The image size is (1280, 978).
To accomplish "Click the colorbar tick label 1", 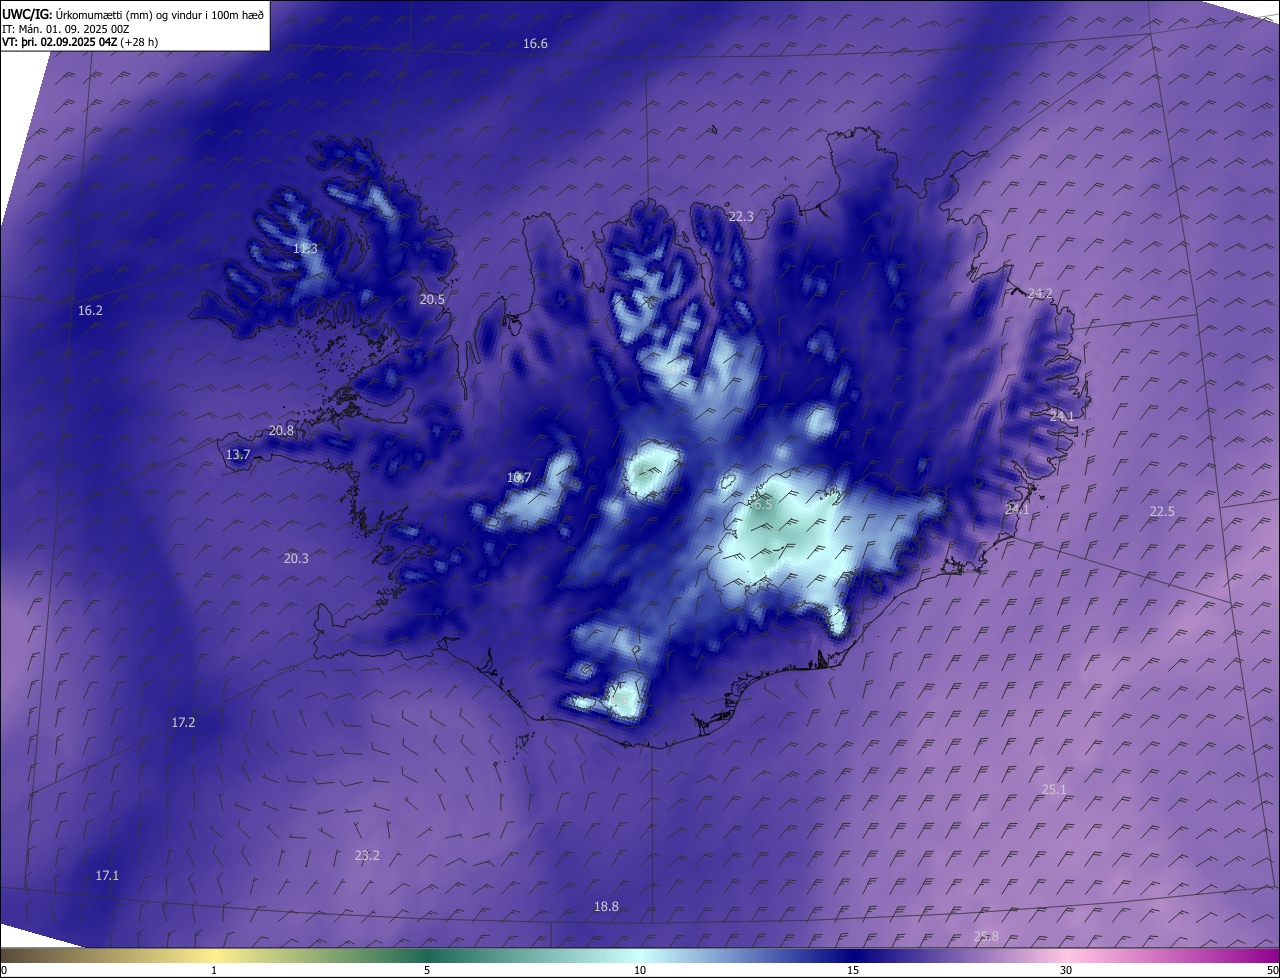I will (x=214, y=970).
